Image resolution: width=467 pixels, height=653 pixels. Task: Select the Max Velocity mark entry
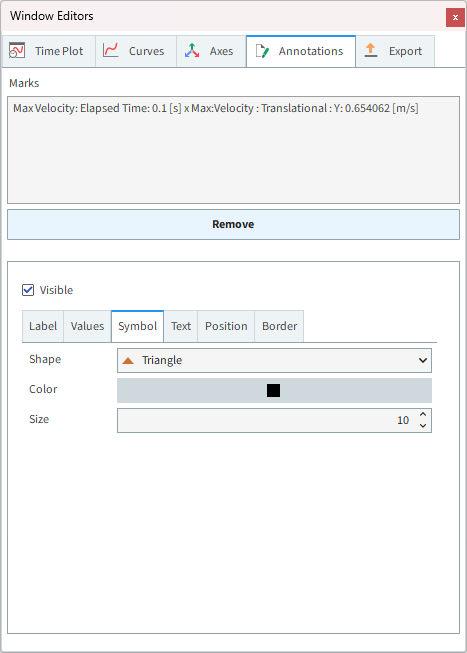(x=216, y=108)
